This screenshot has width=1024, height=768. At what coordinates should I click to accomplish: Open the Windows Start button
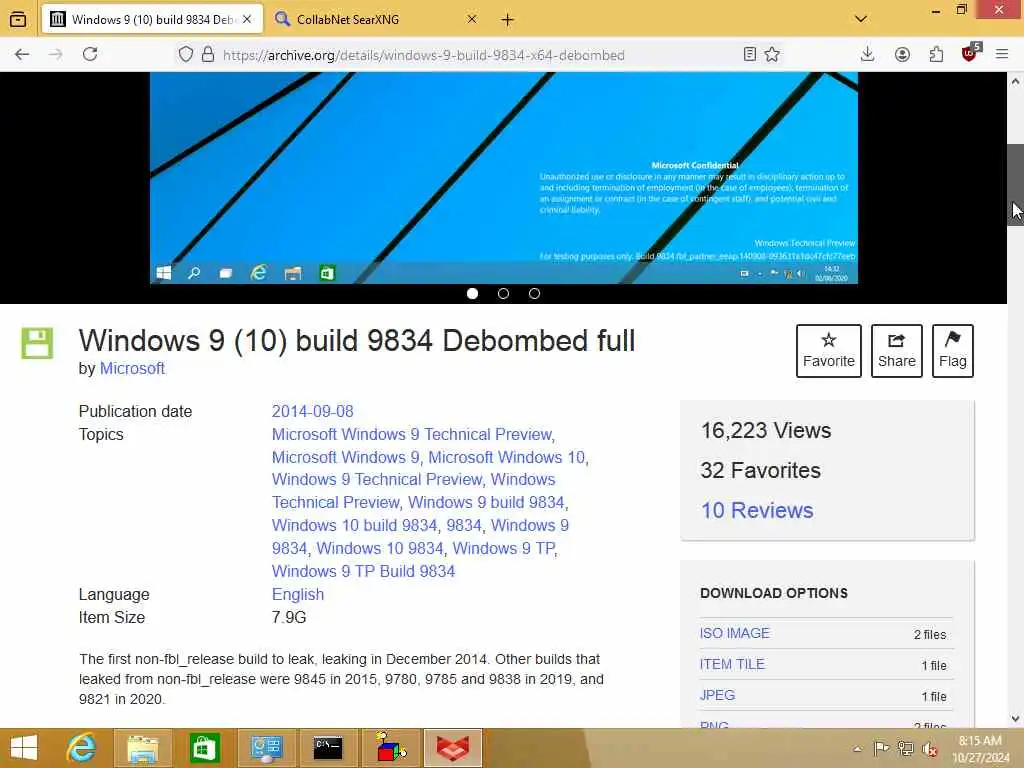(x=24, y=748)
